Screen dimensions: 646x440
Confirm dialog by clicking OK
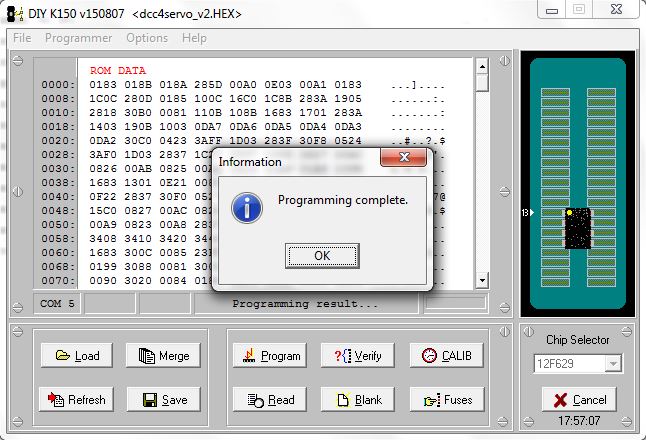pos(321,255)
